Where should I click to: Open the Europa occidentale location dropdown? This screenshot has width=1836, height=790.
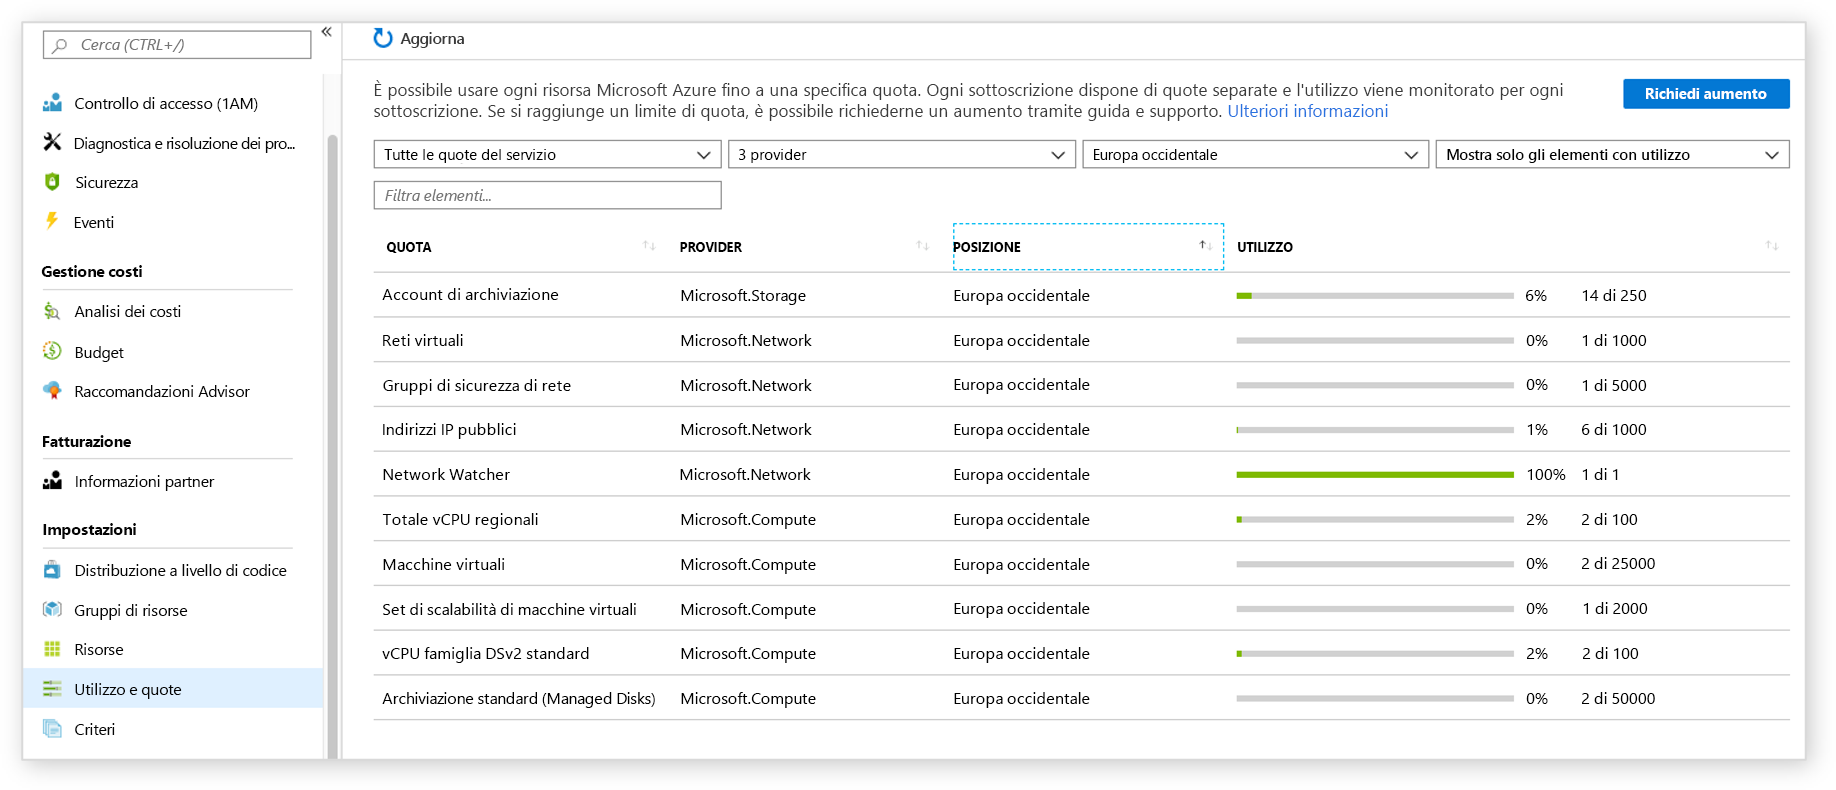tap(1255, 154)
